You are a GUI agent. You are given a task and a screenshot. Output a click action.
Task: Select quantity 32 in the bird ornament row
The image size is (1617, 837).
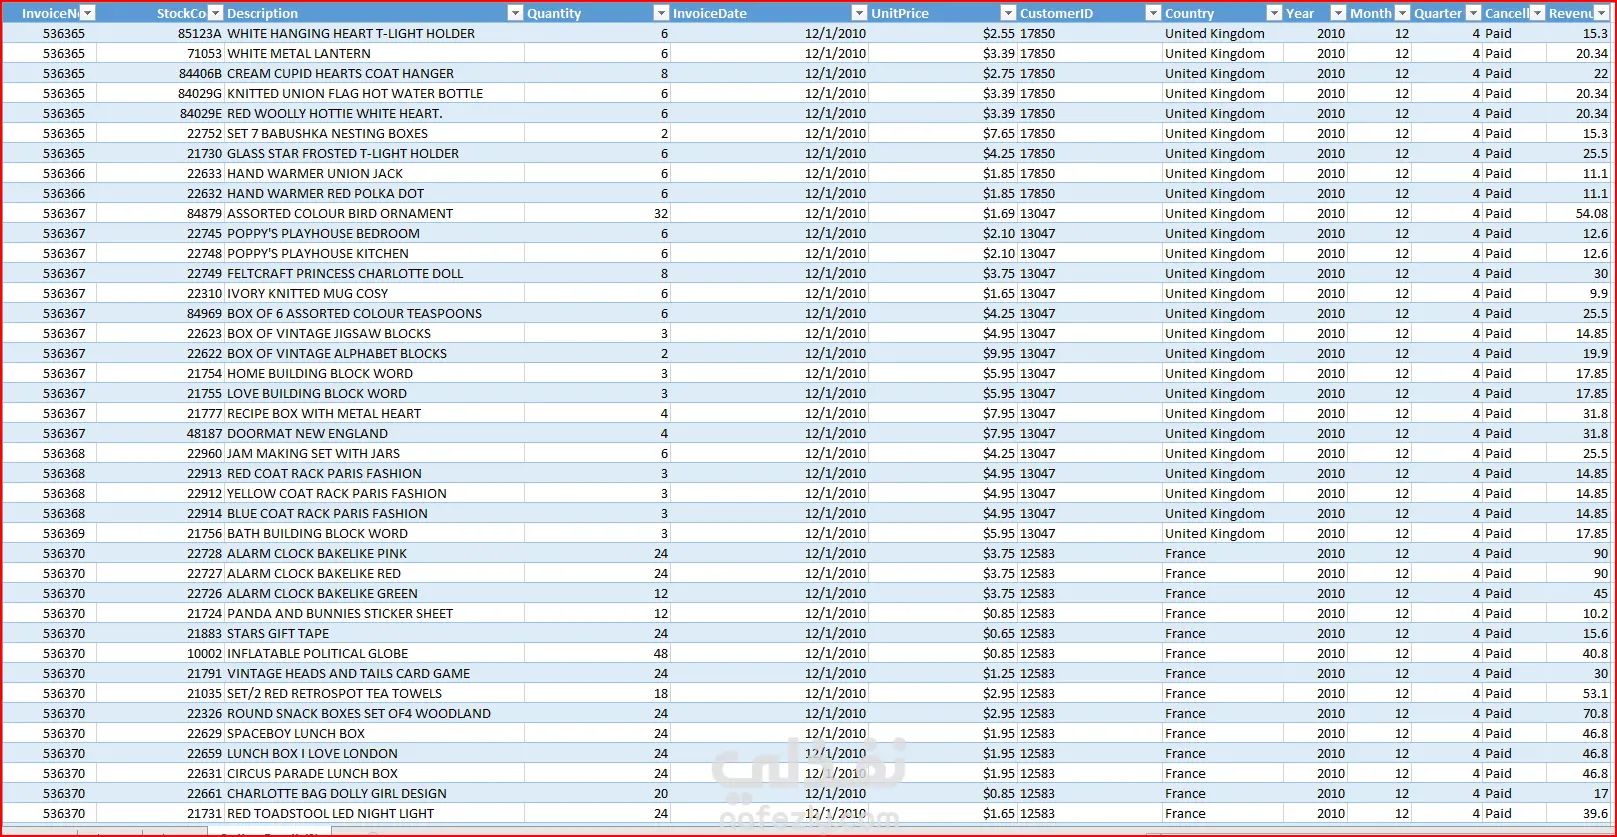tap(597, 213)
